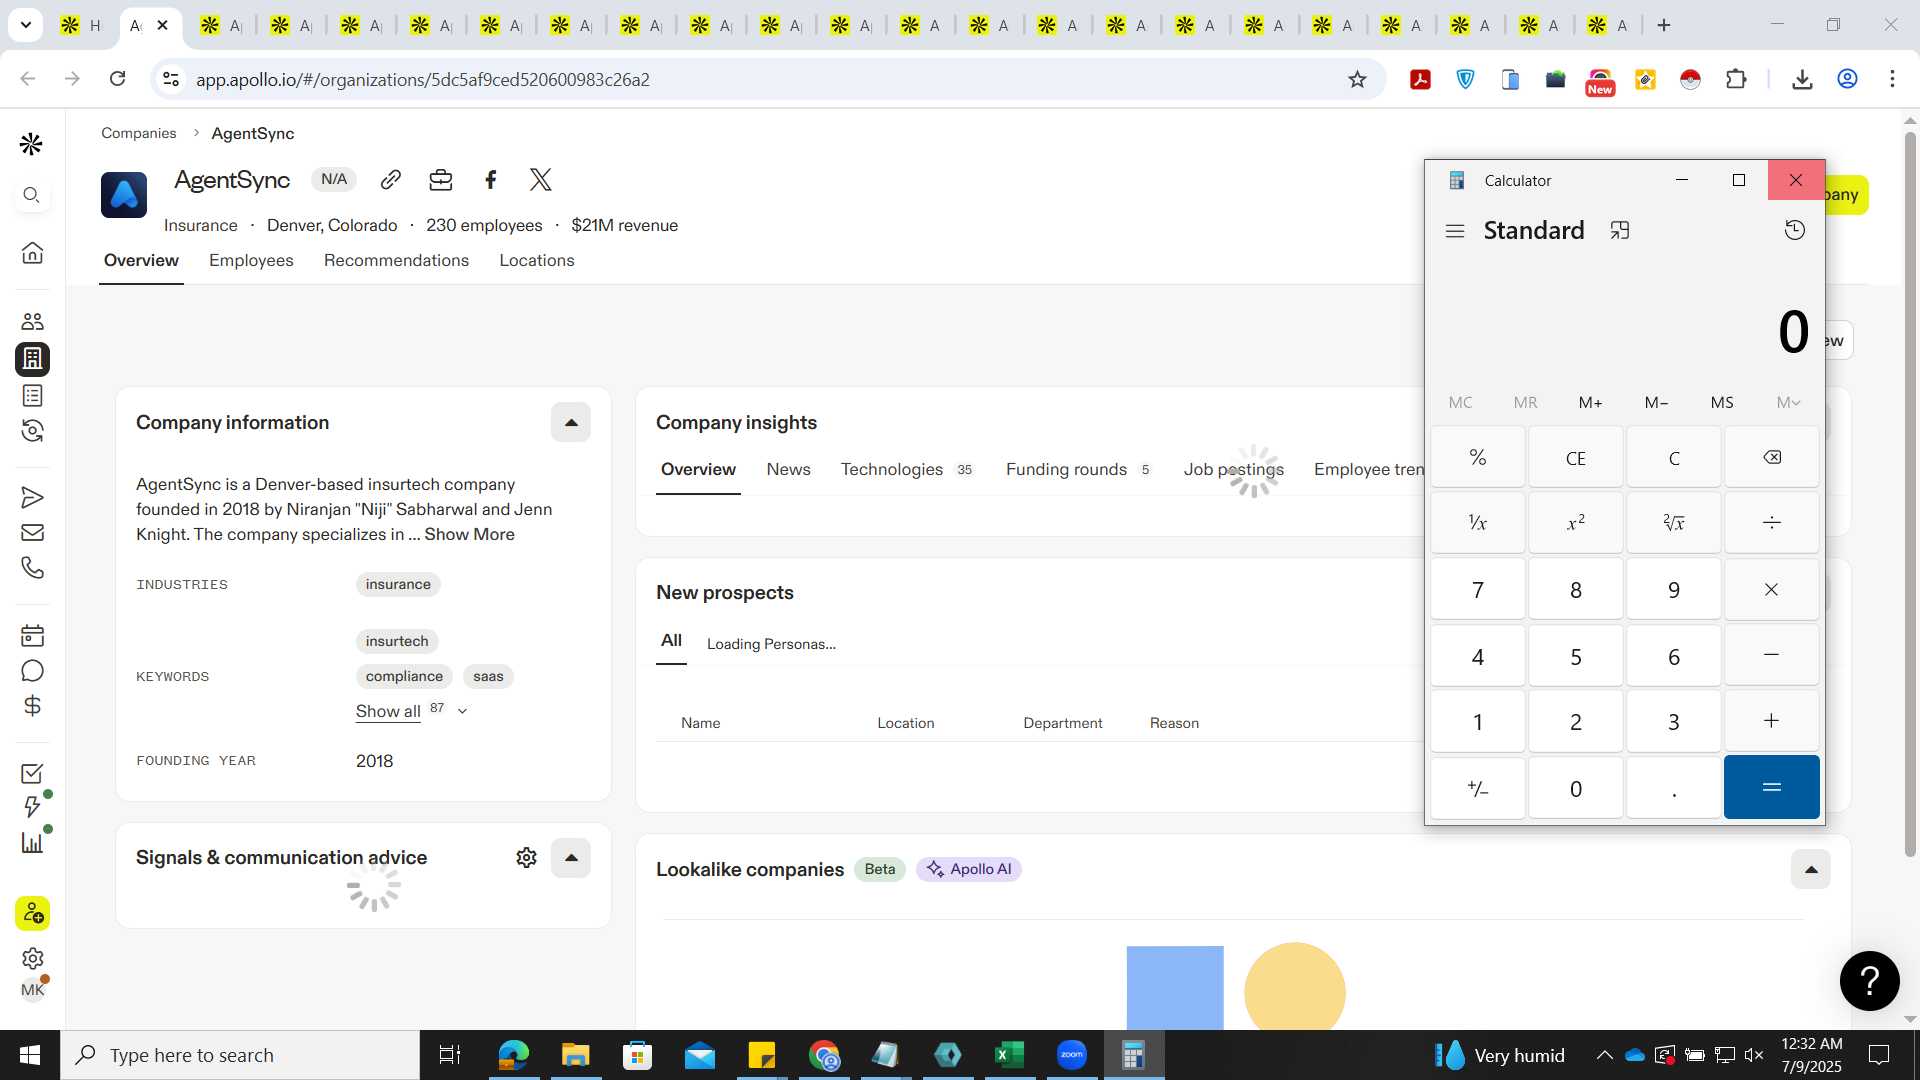This screenshot has width=1920, height=1080.
Task: Open News tab in Company insights
Action: (x=789, y=469)
